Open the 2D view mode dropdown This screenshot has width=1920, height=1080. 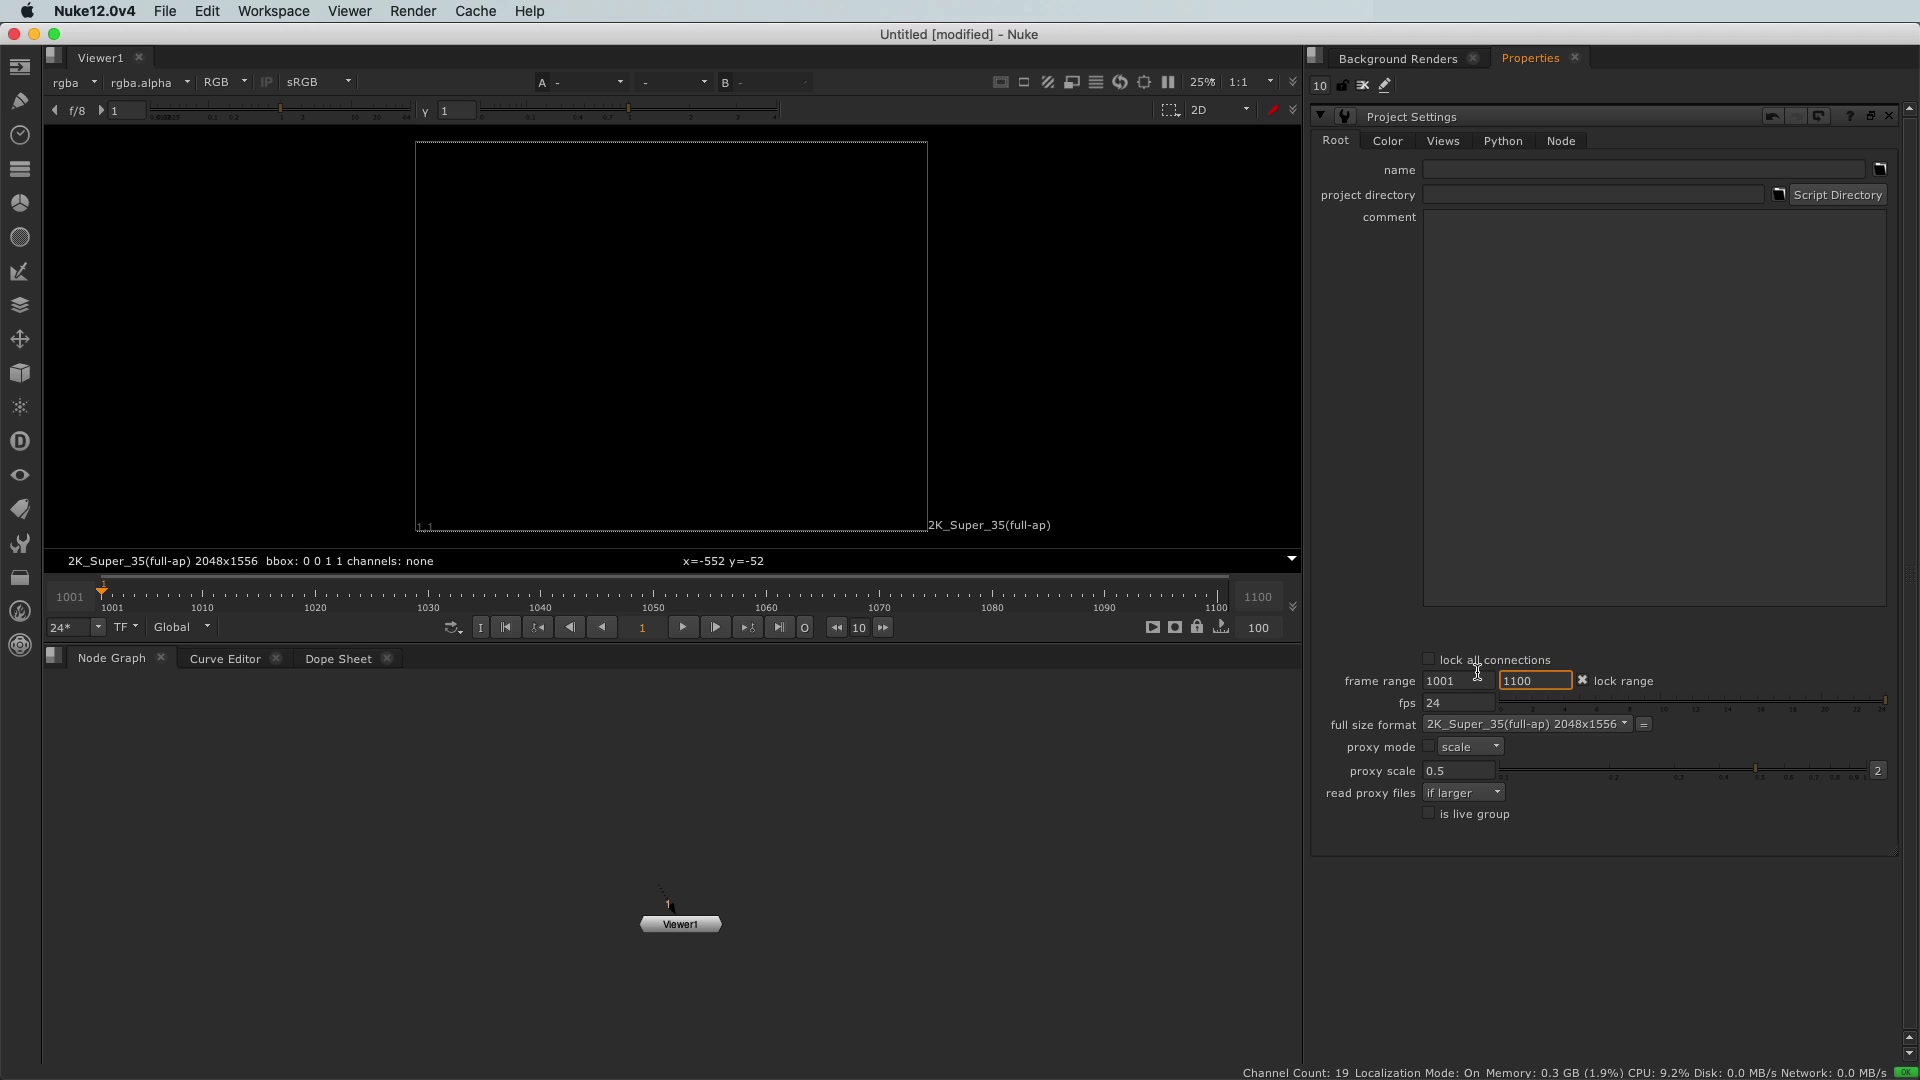point(1220,110)
